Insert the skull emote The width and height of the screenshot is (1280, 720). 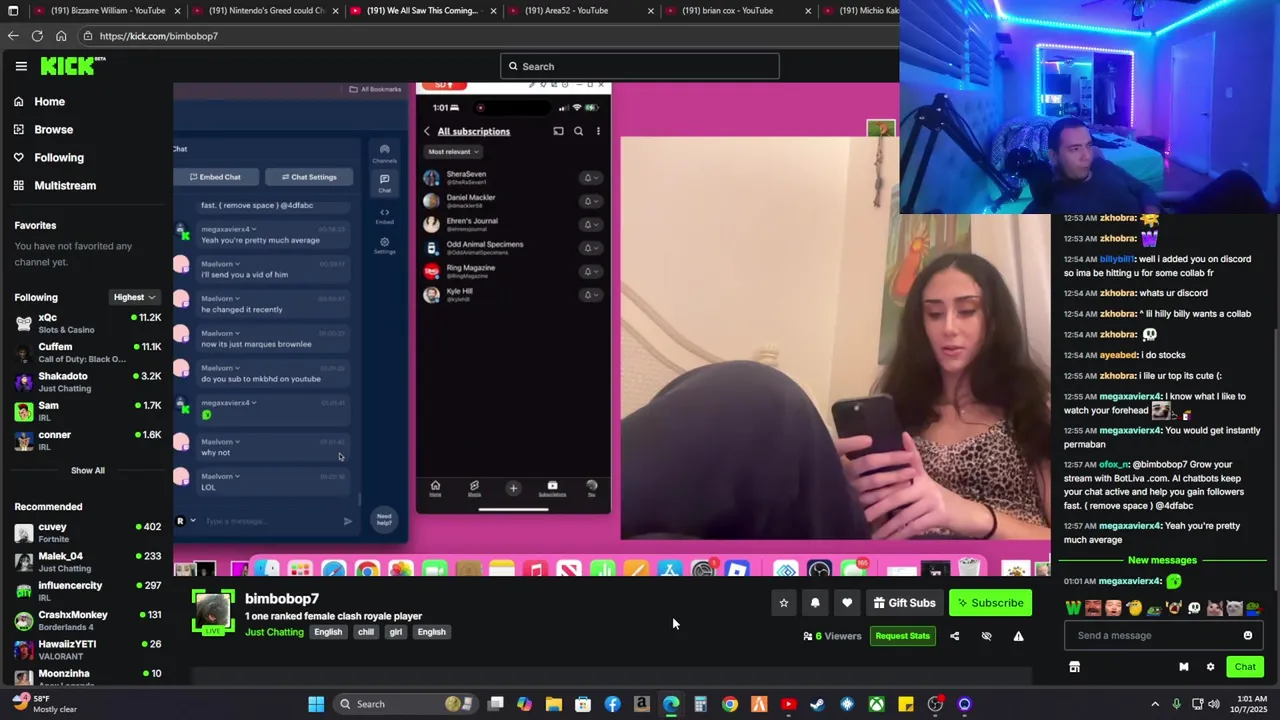click(x=1195, y=608)
